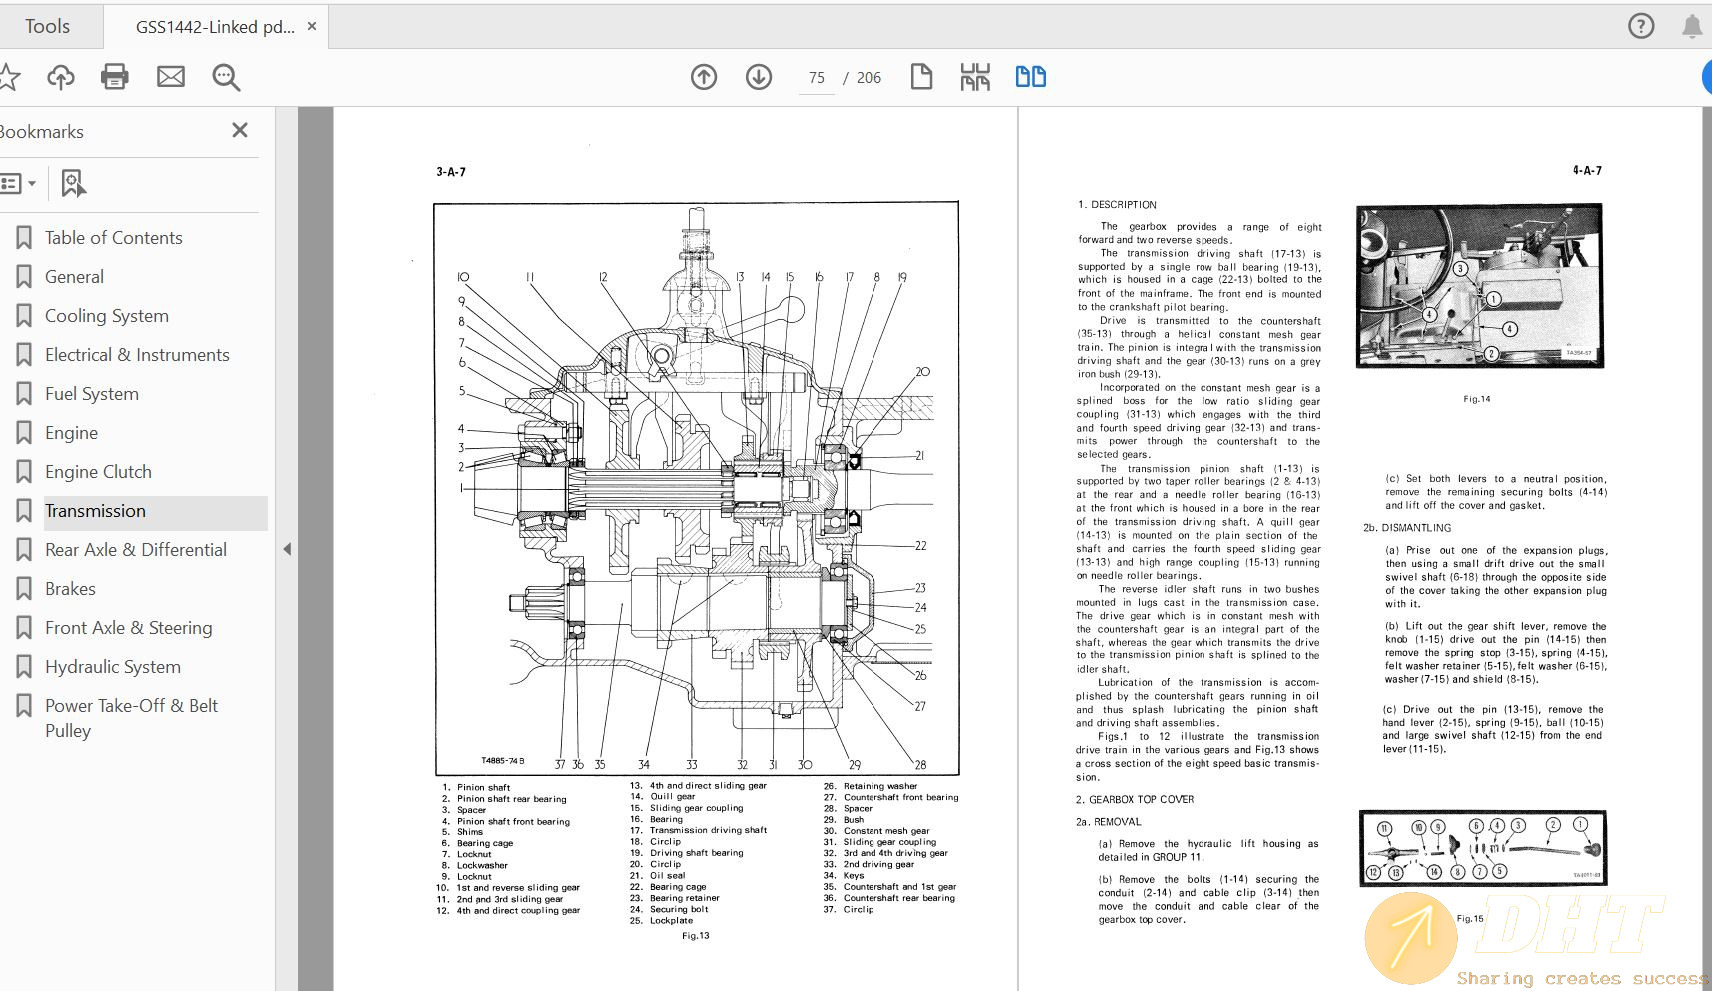This screenshot has width=1712, height=991.
Task: Select the single page view icon
Action: (x=921, y=77)
